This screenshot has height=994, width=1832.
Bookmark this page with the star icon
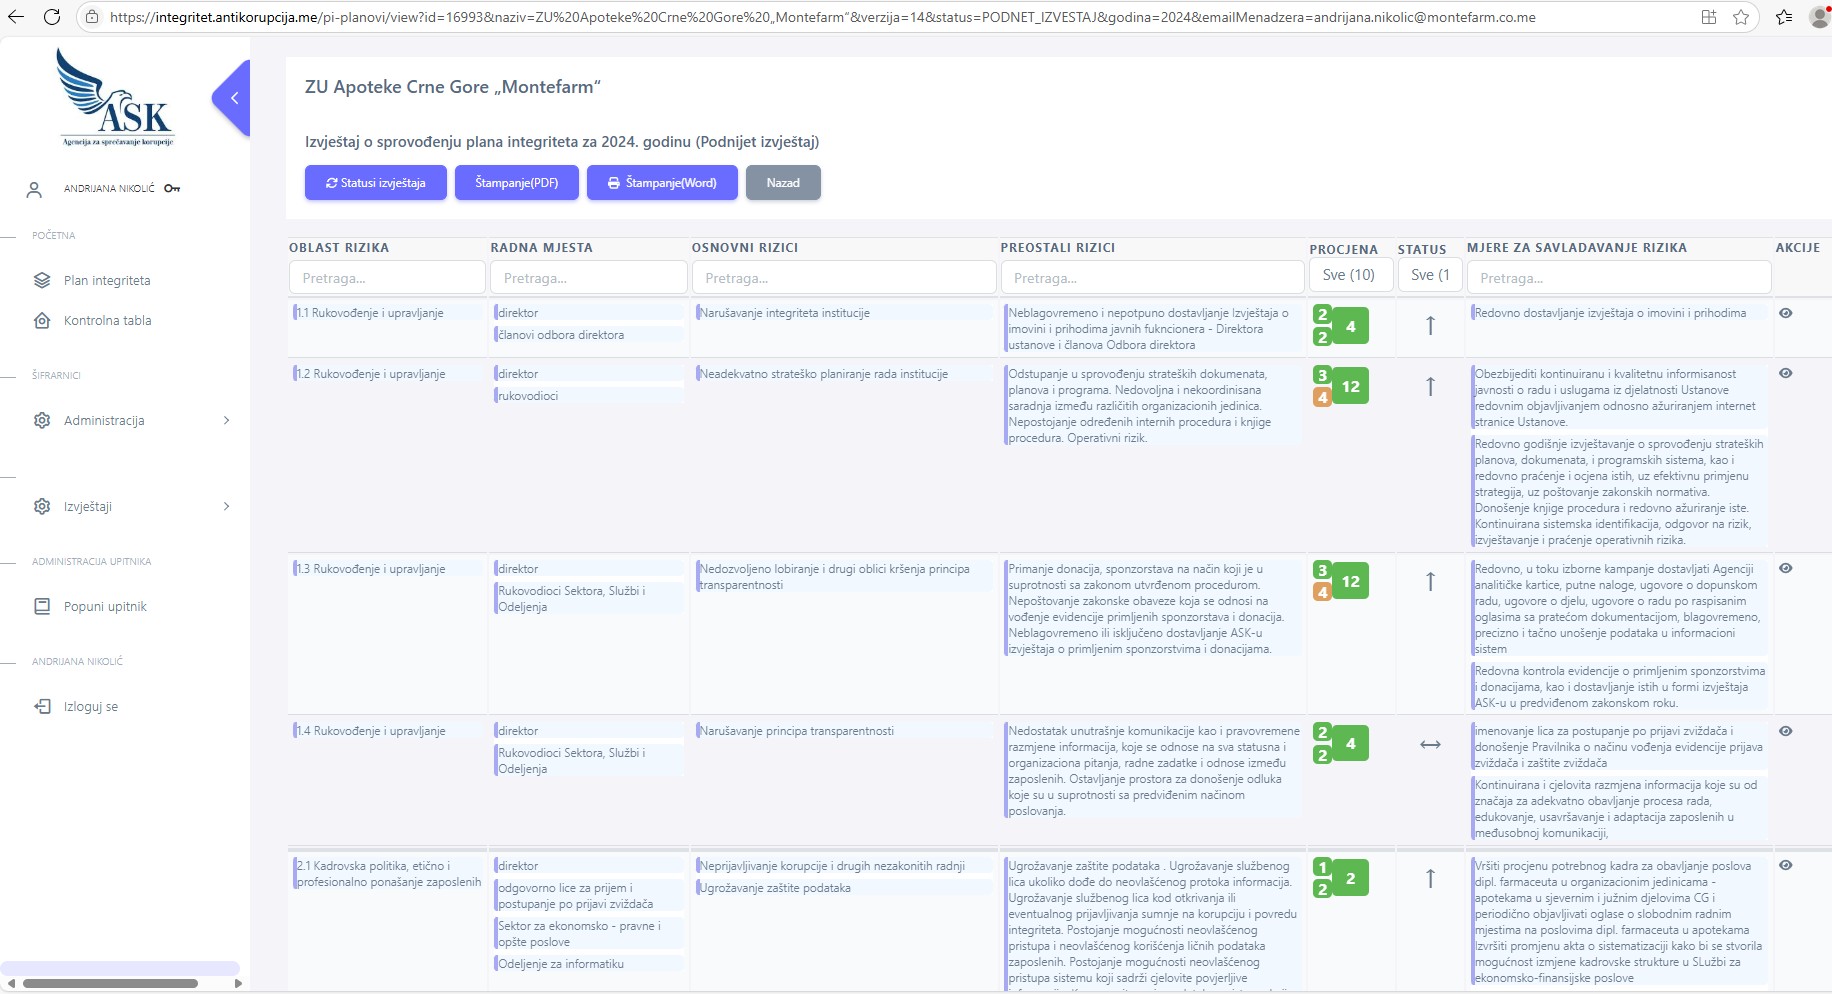(1741, 17)
